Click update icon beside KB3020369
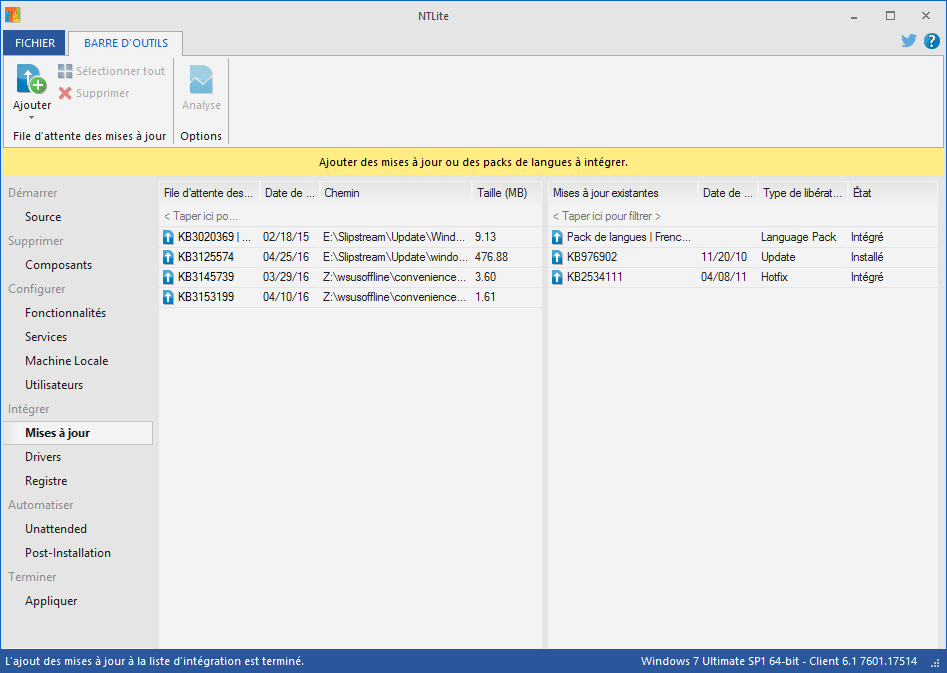 [169, 237]
